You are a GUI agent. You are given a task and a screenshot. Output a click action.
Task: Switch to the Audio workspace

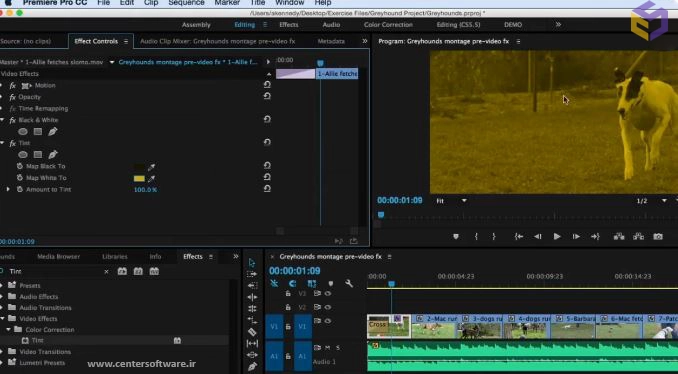[331, 25]
